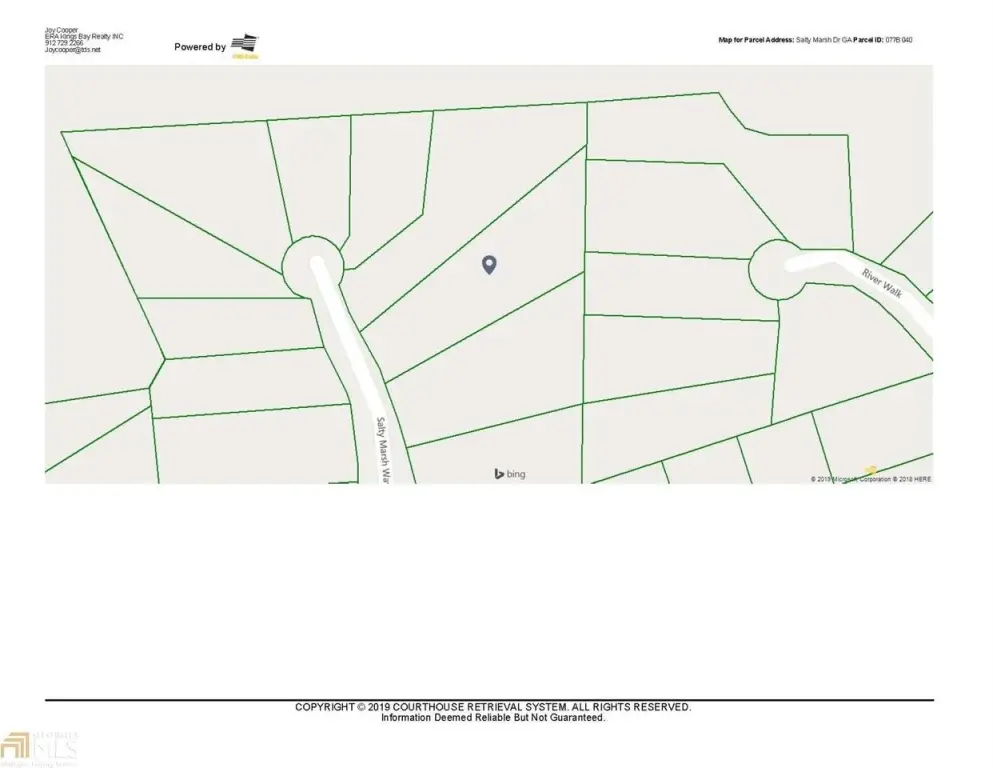Click the agent phone number
Screen dimensions: 993x768
64,43
